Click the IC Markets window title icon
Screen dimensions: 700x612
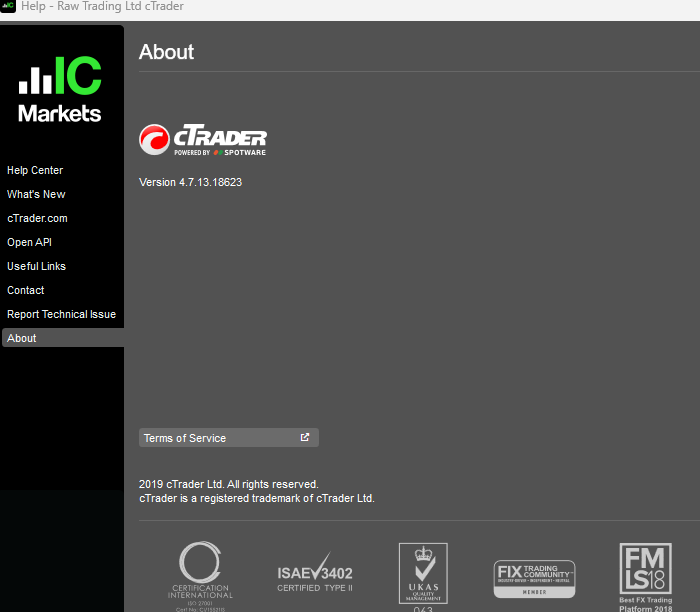tap(8, 6)
